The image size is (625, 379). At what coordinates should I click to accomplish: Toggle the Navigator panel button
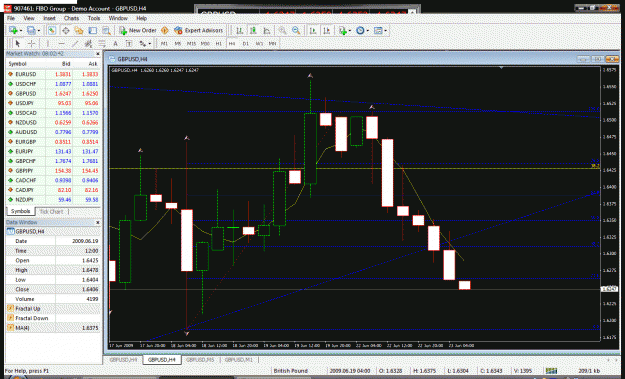point(79,30)
